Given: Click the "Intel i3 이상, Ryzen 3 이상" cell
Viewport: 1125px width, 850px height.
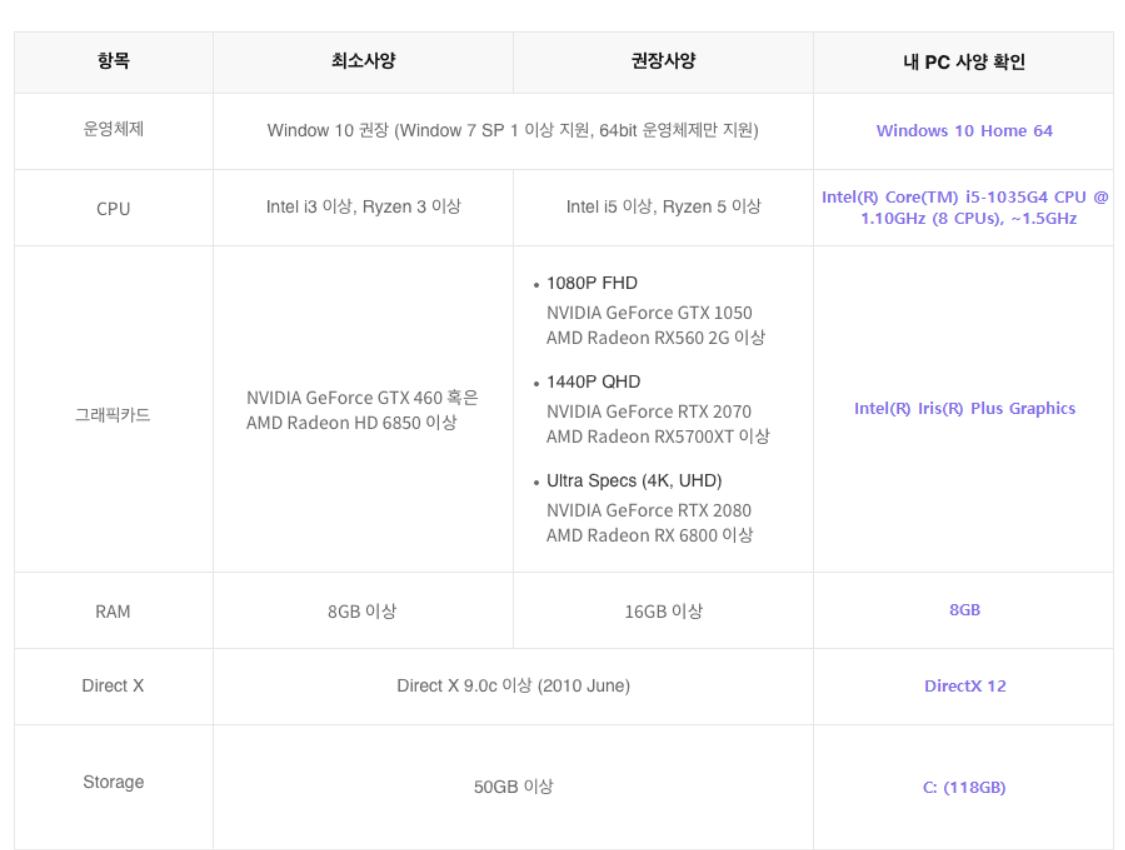Looking at the screenshot, I should pyautogui.click(x=363, y=207).
